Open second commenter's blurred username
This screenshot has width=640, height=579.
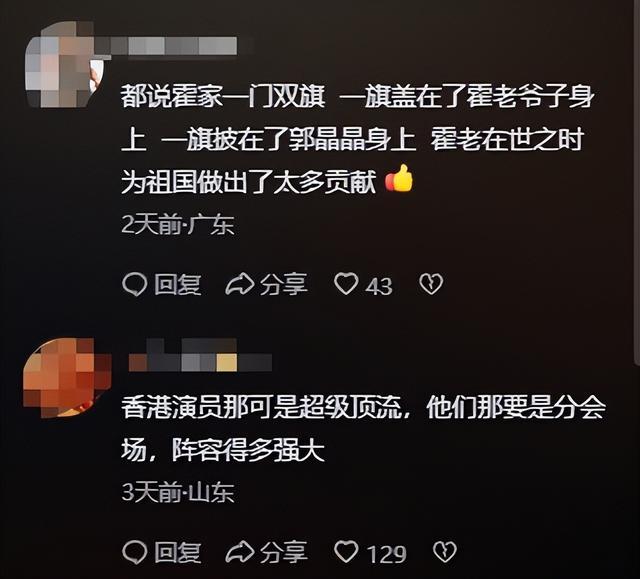pos(200,355)
